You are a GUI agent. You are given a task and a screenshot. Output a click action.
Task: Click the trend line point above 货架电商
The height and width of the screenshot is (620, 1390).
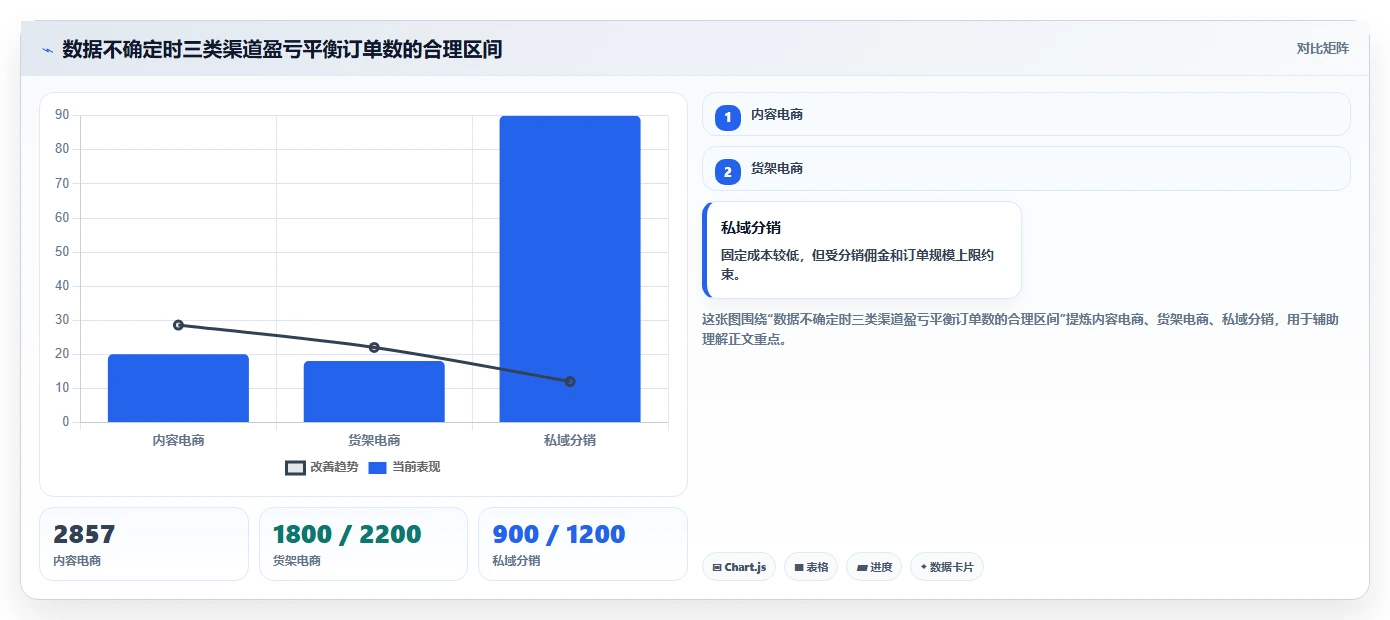[374, 347]
